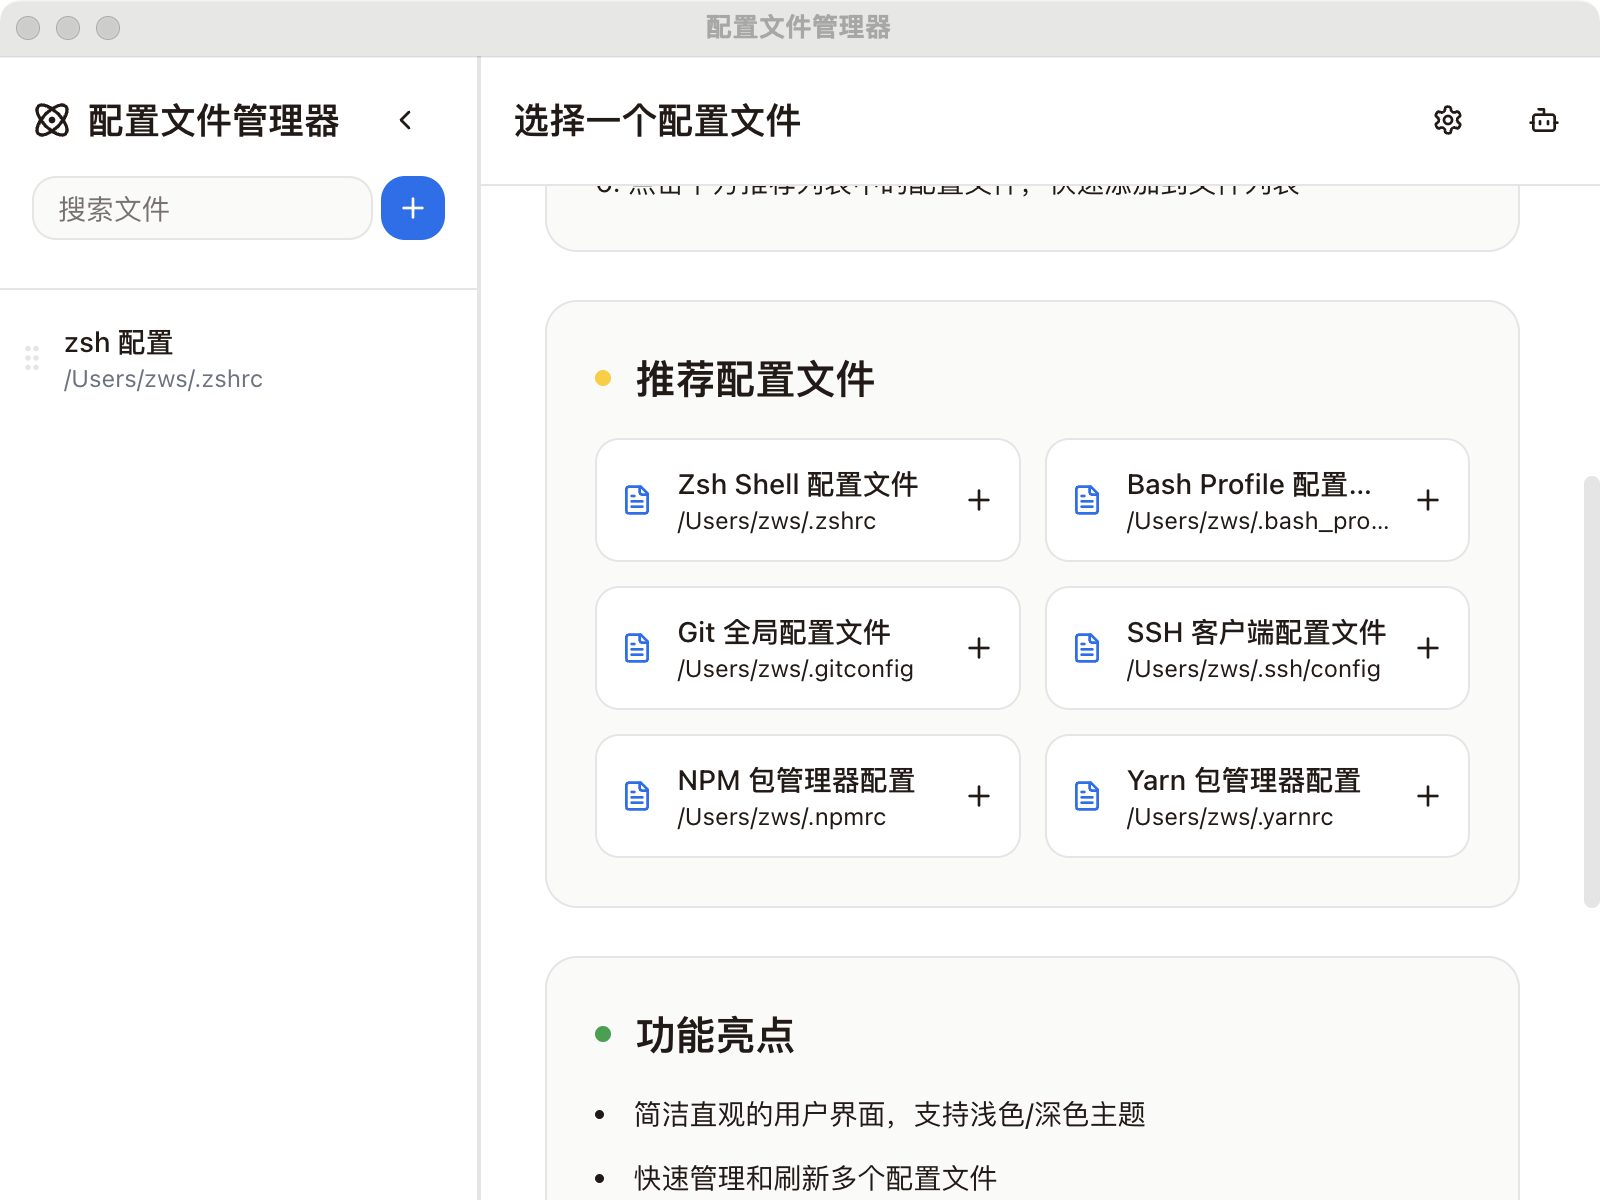Click the blue plus add file button
1600x1200 pixels.
(413, 208)
